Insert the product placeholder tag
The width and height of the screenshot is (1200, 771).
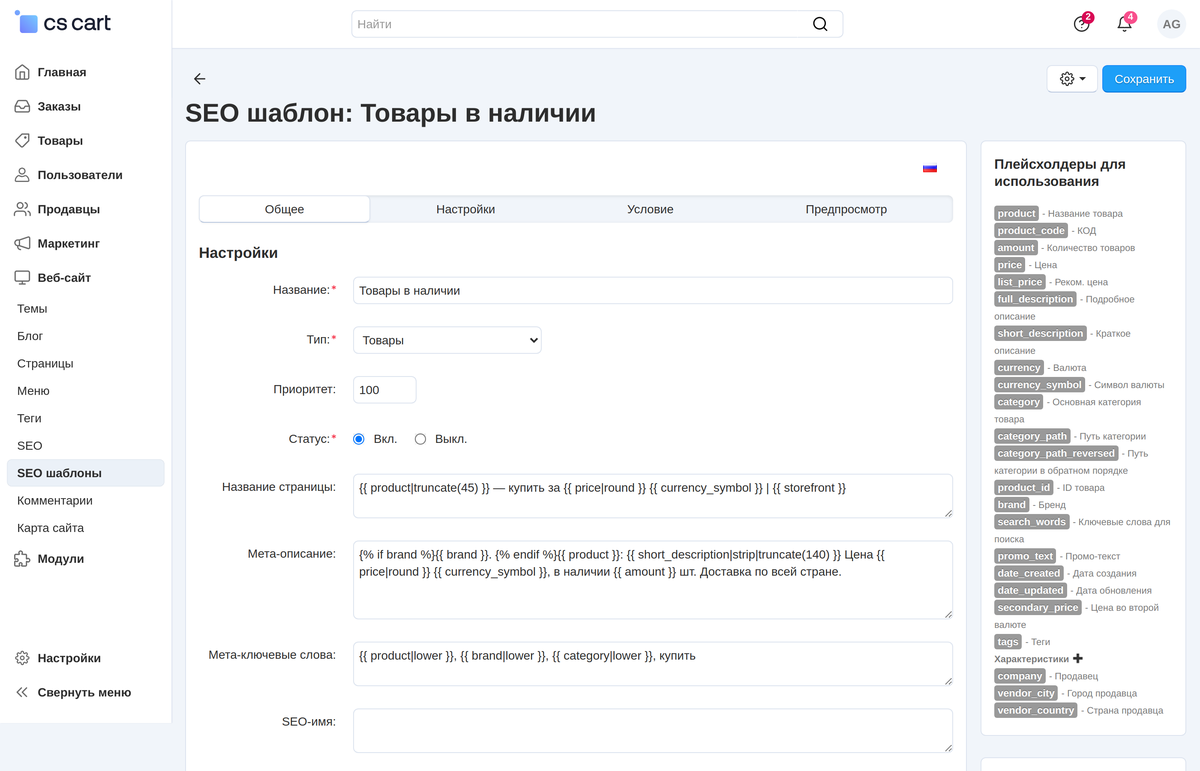click(1016, 213)
